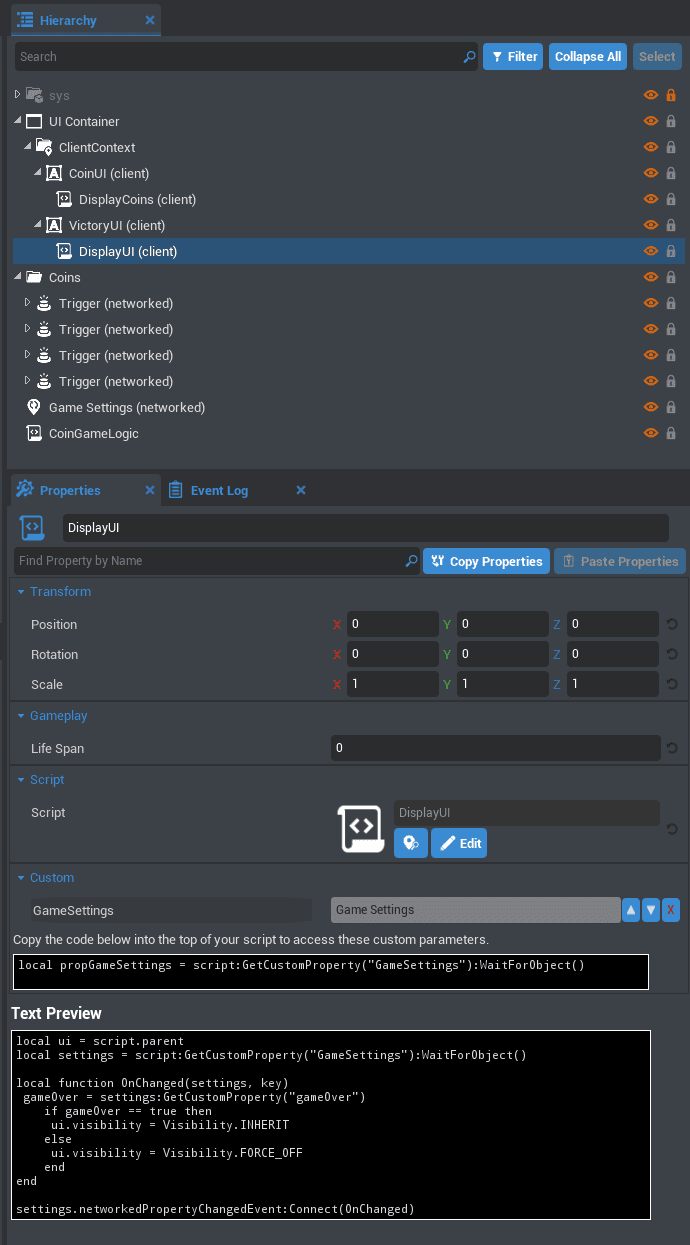Click the lock icon on the sys row

(x=671, y=95)
